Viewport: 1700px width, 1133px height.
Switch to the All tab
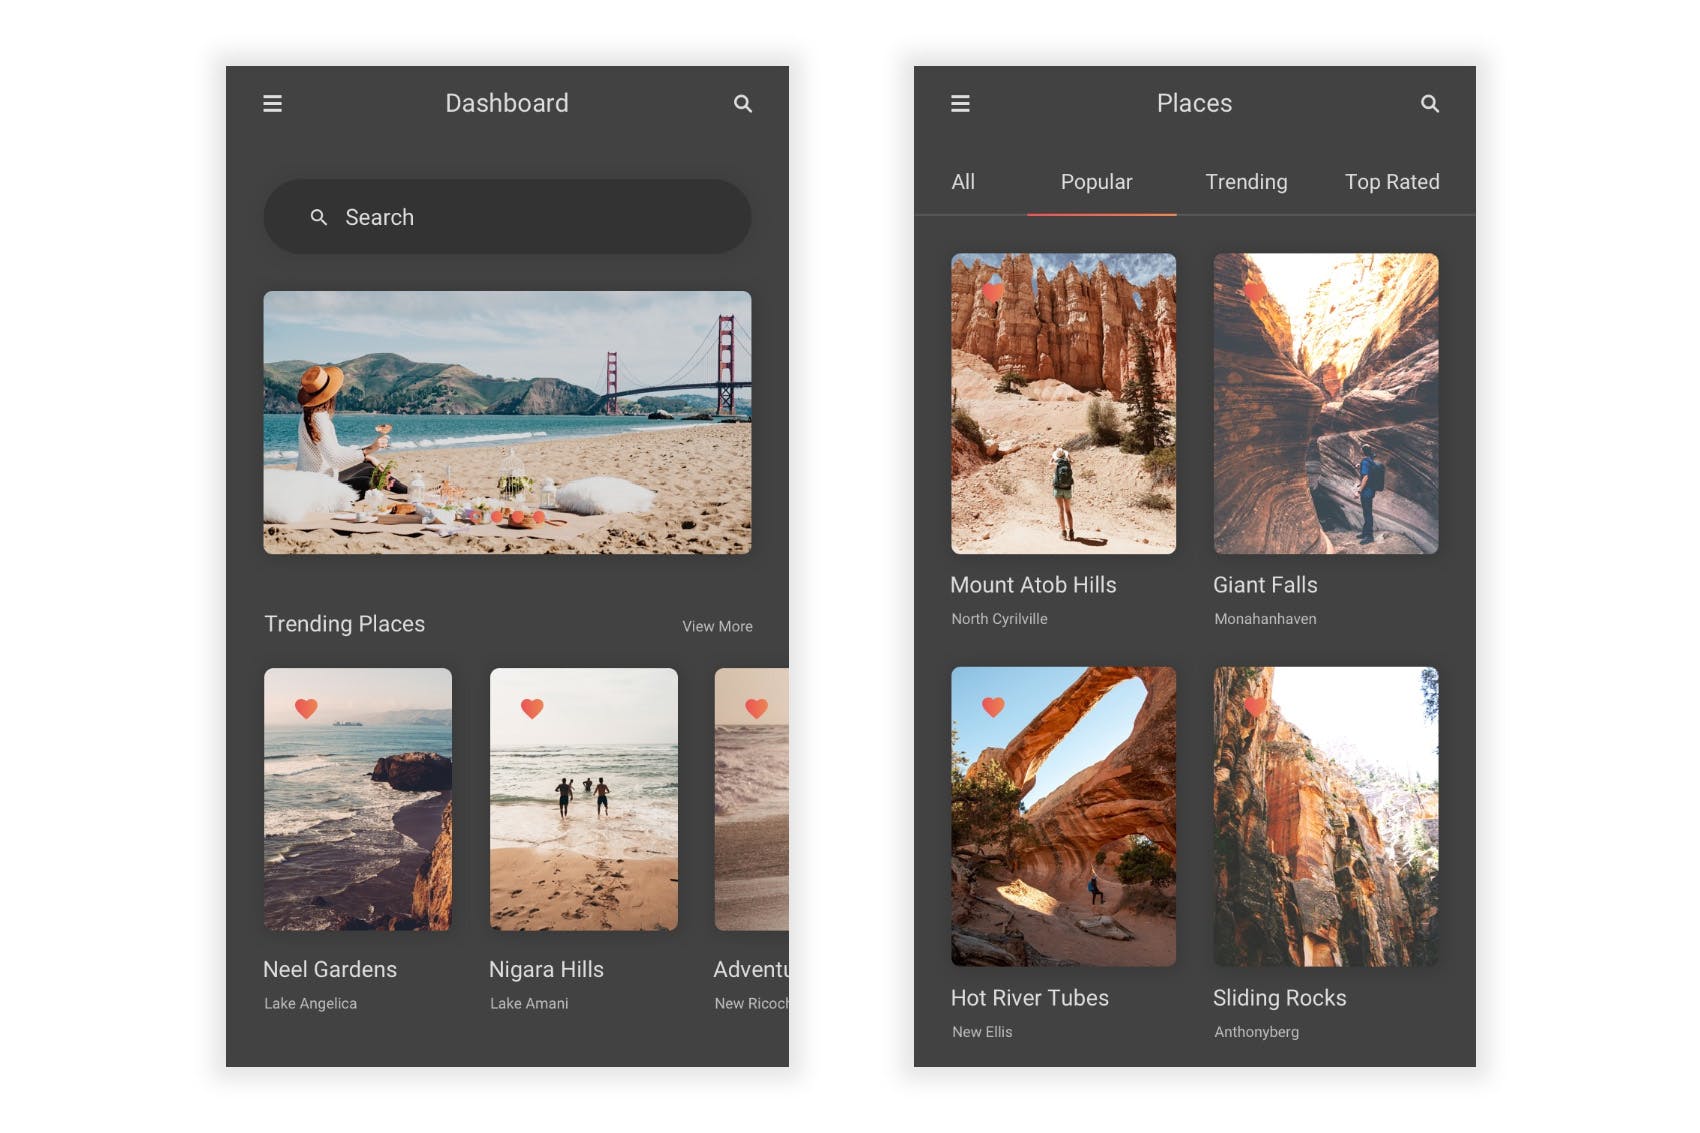click(x=963, y=182)
